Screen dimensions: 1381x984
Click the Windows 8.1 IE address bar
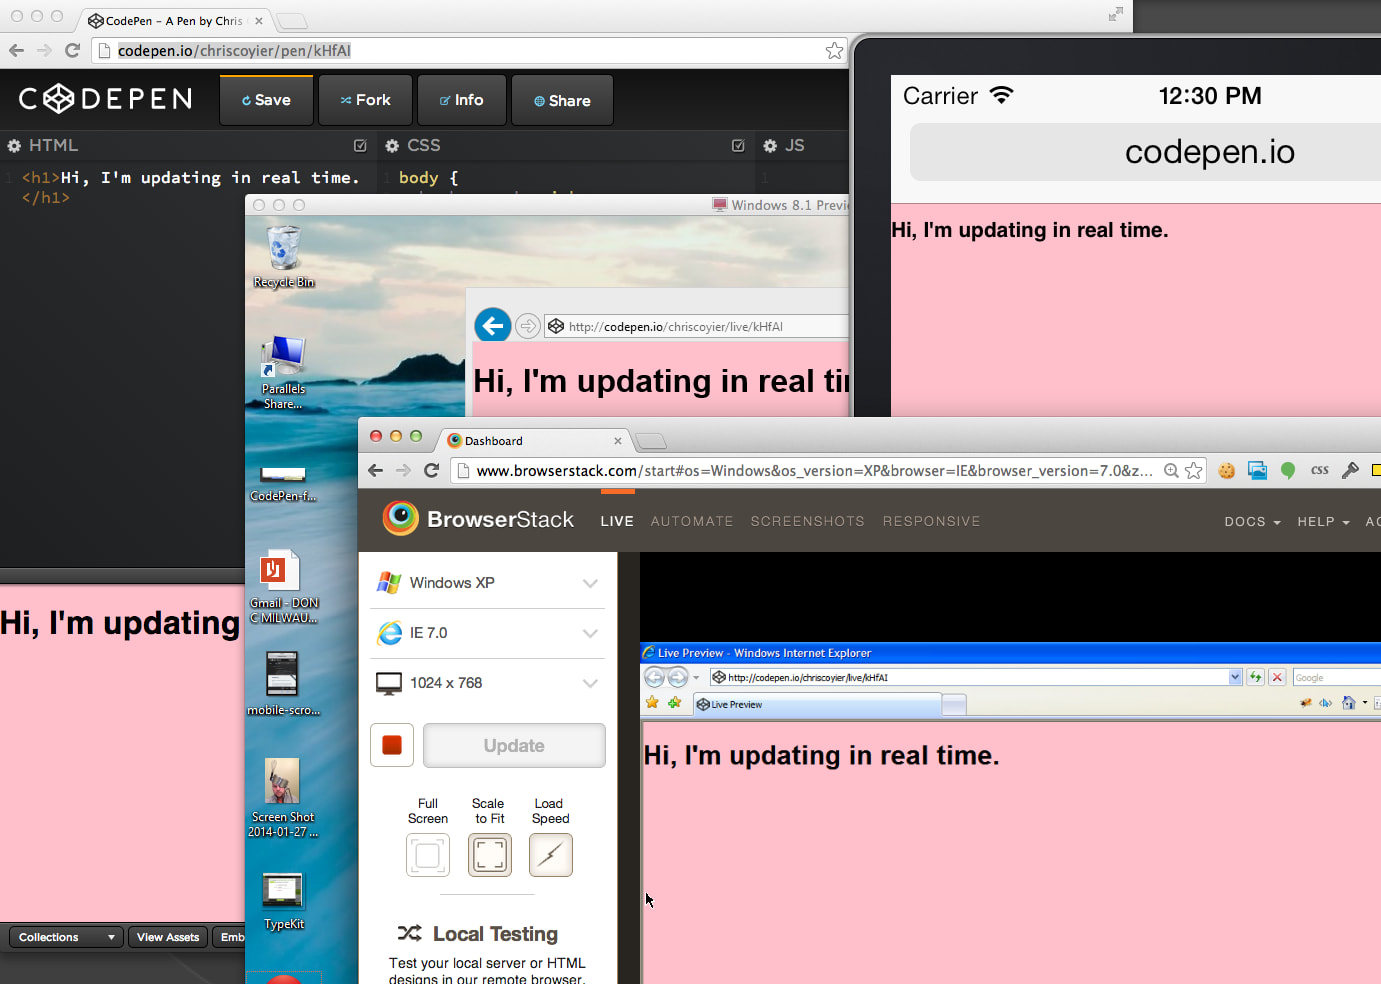[696, 326]
